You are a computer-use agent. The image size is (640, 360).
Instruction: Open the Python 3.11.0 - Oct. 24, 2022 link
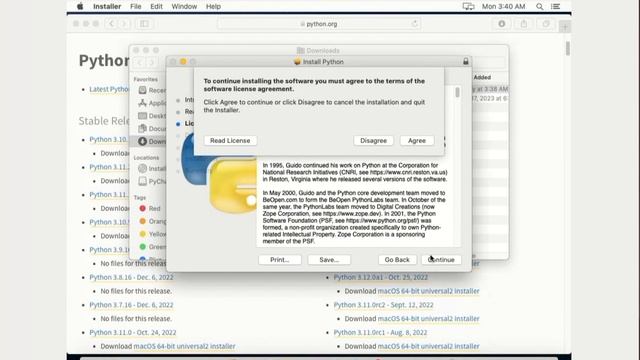pos(133,332)
